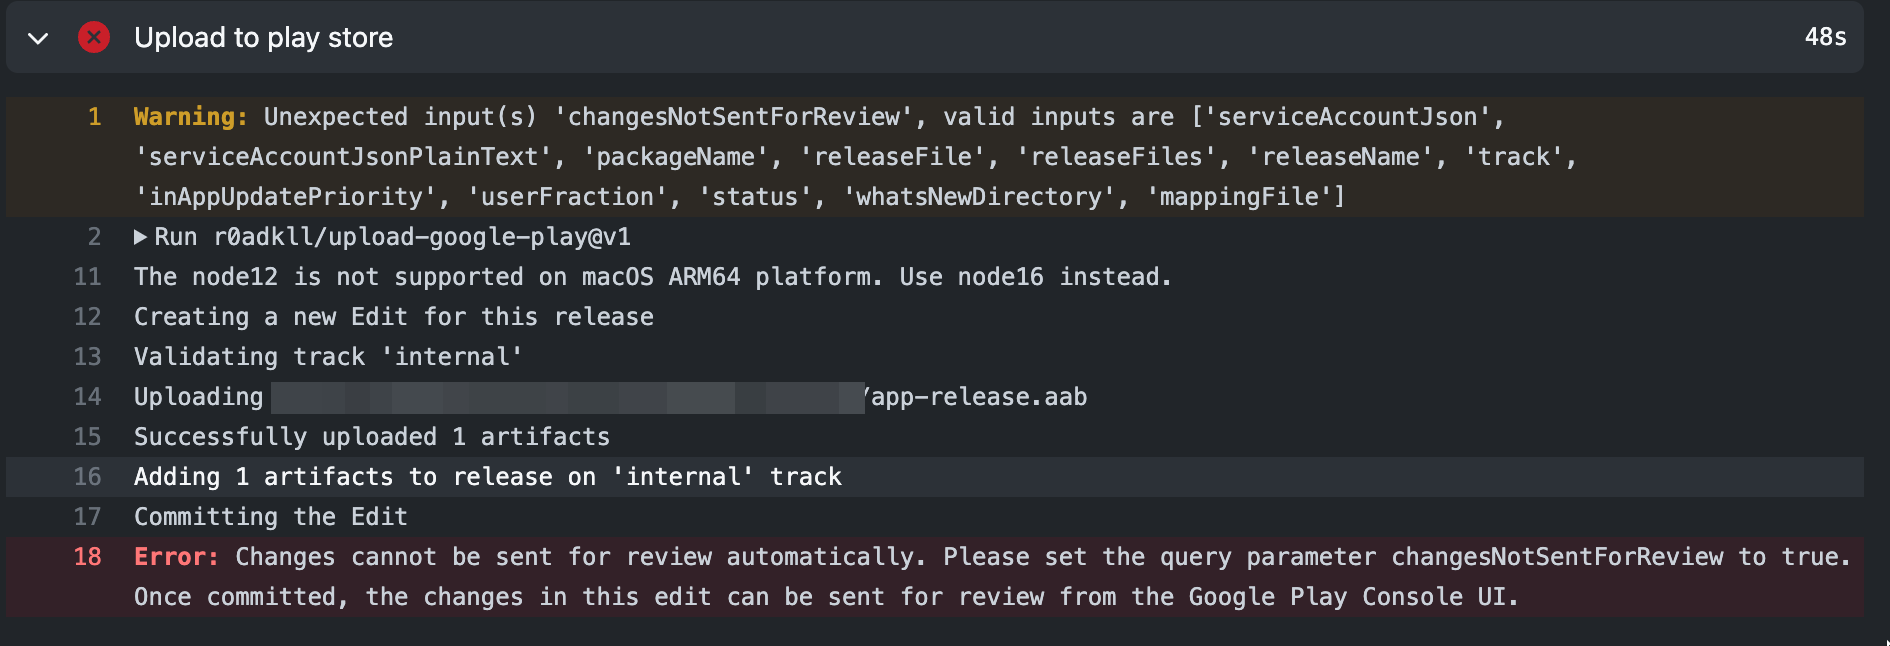The image size is (1890, 646).
Task: Click the Error label on line 18
Action: [x=174, y=557]
